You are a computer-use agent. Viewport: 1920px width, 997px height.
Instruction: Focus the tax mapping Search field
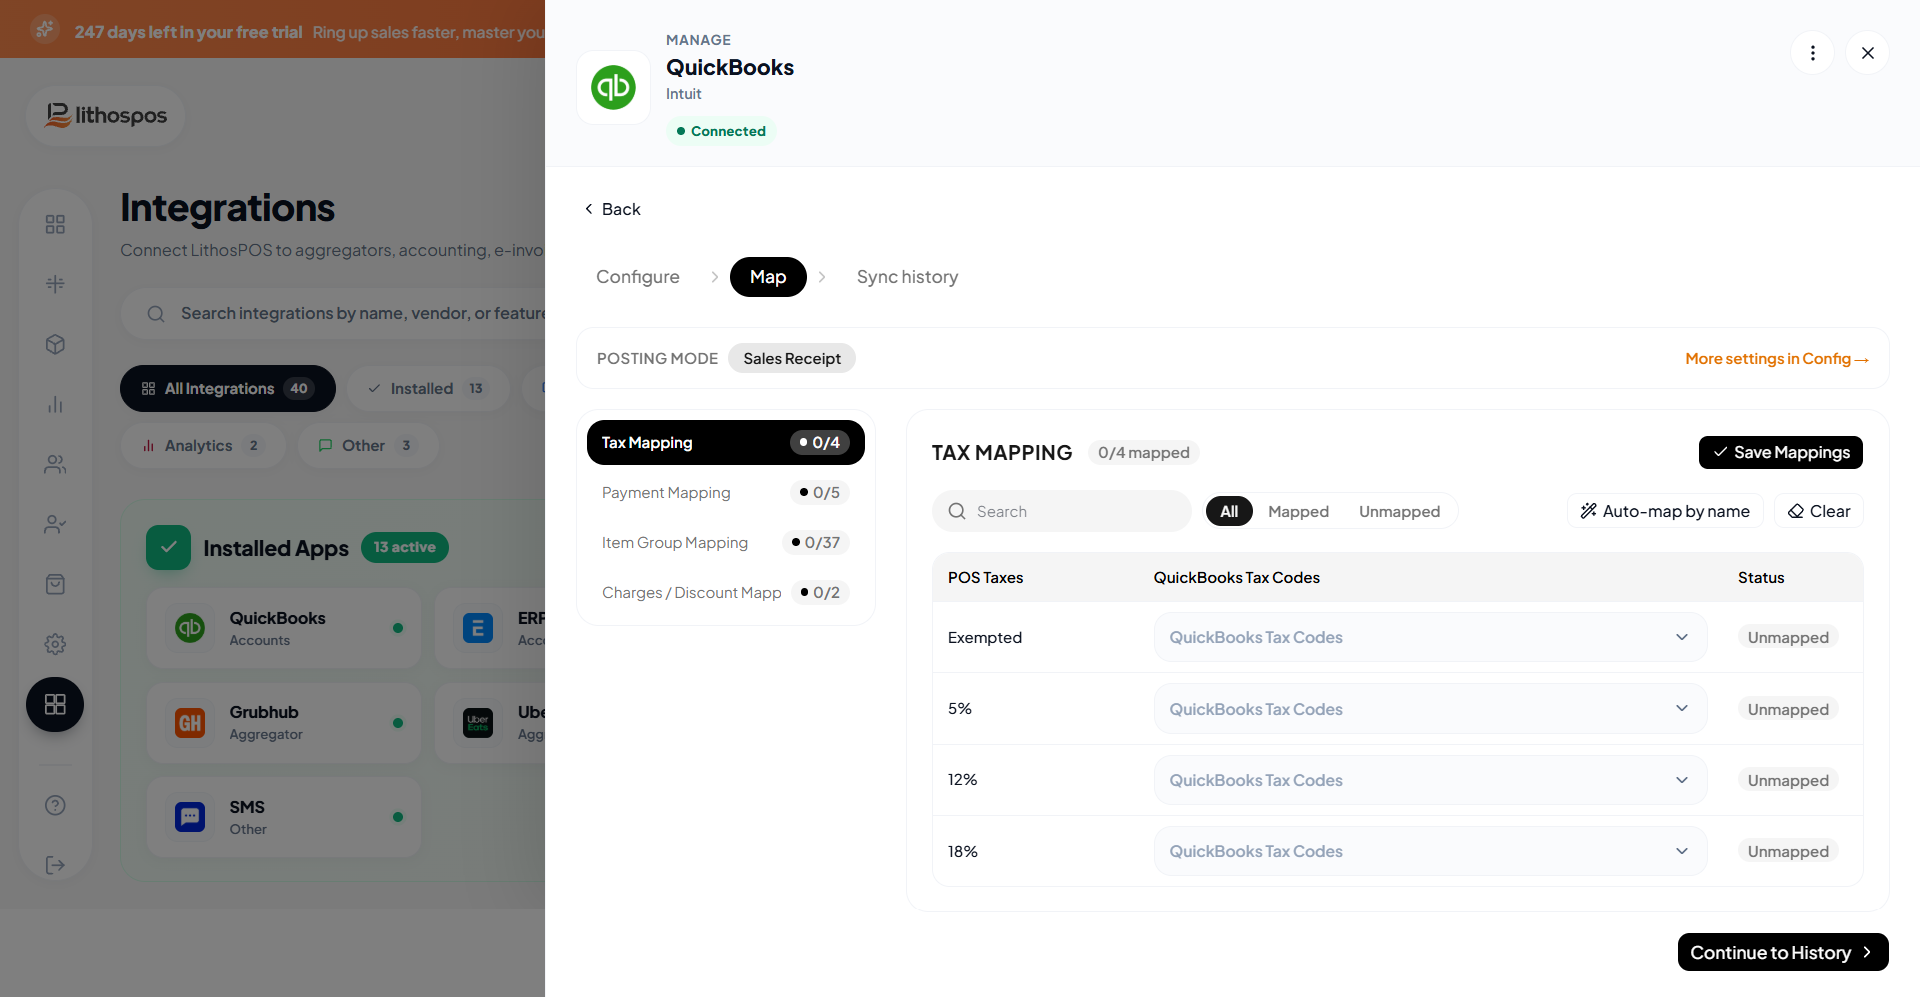pyautogui.click(x=1062, y=511)
